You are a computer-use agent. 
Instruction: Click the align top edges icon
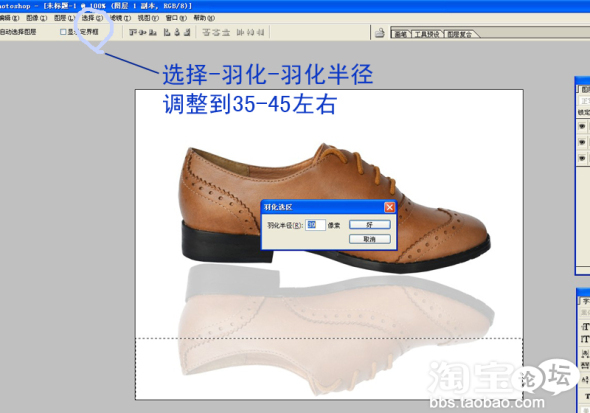pos(132,32)
